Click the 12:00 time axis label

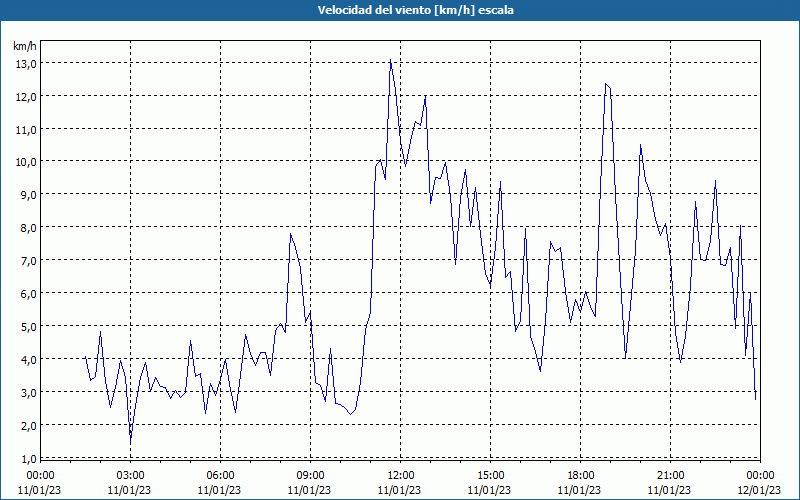400,476
